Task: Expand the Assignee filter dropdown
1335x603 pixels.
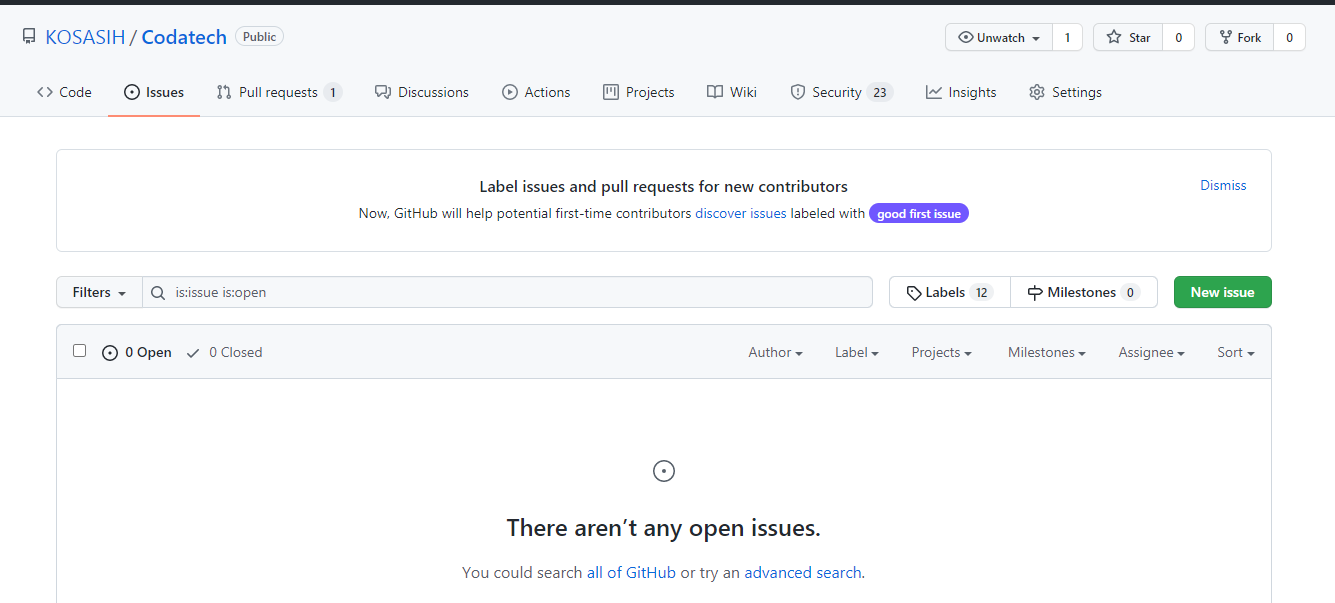Action: 1151,352
